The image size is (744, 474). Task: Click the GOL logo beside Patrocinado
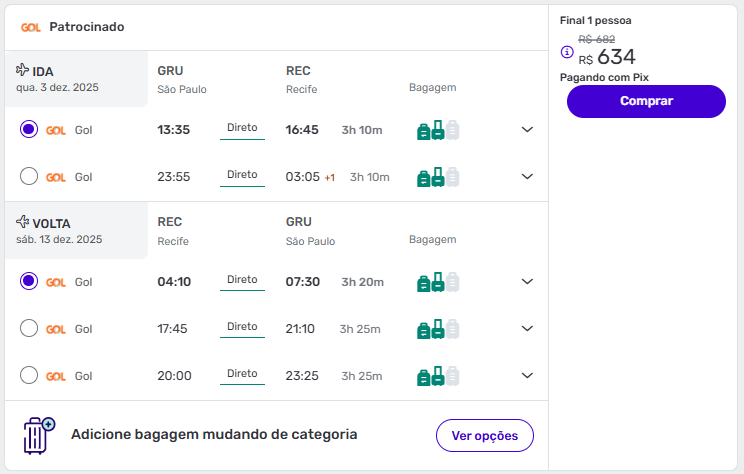coord(30,27)
